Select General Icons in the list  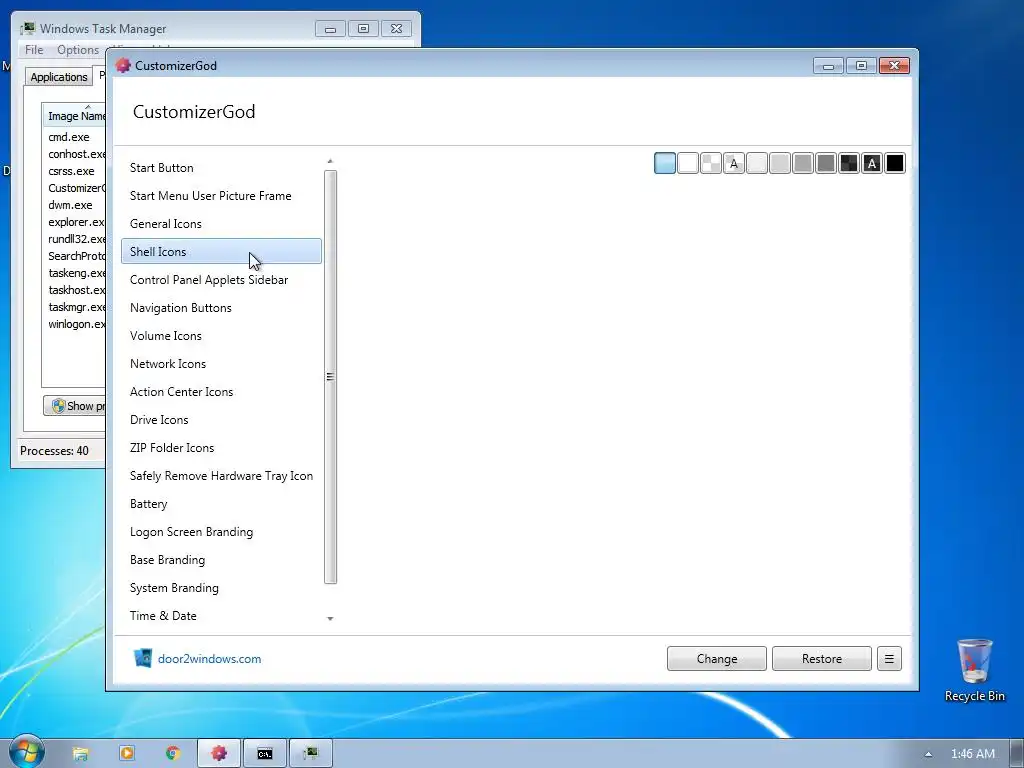point(221,224)
